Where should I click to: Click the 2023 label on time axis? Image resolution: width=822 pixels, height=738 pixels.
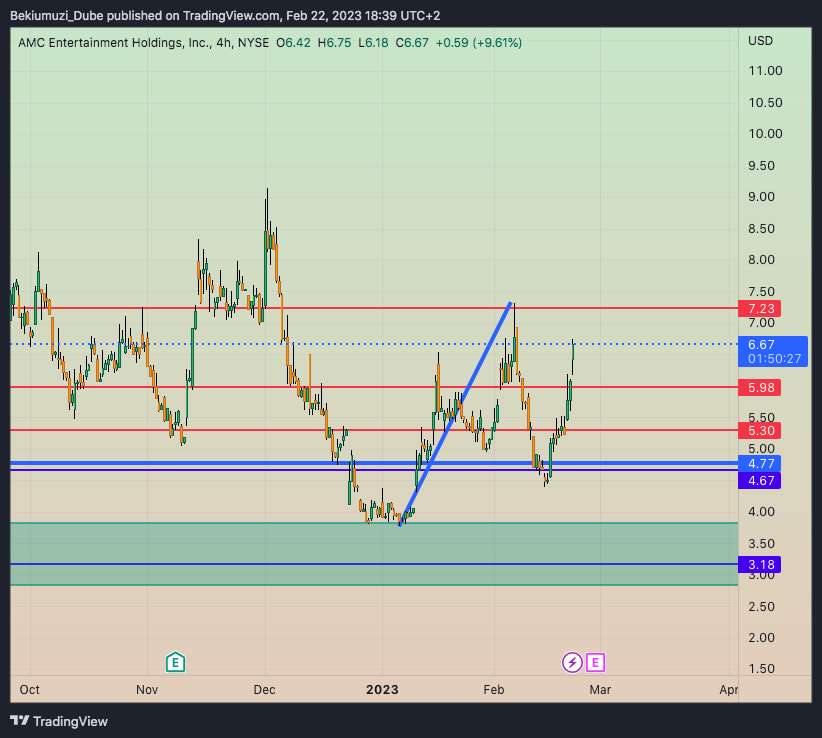coord(382,689)
